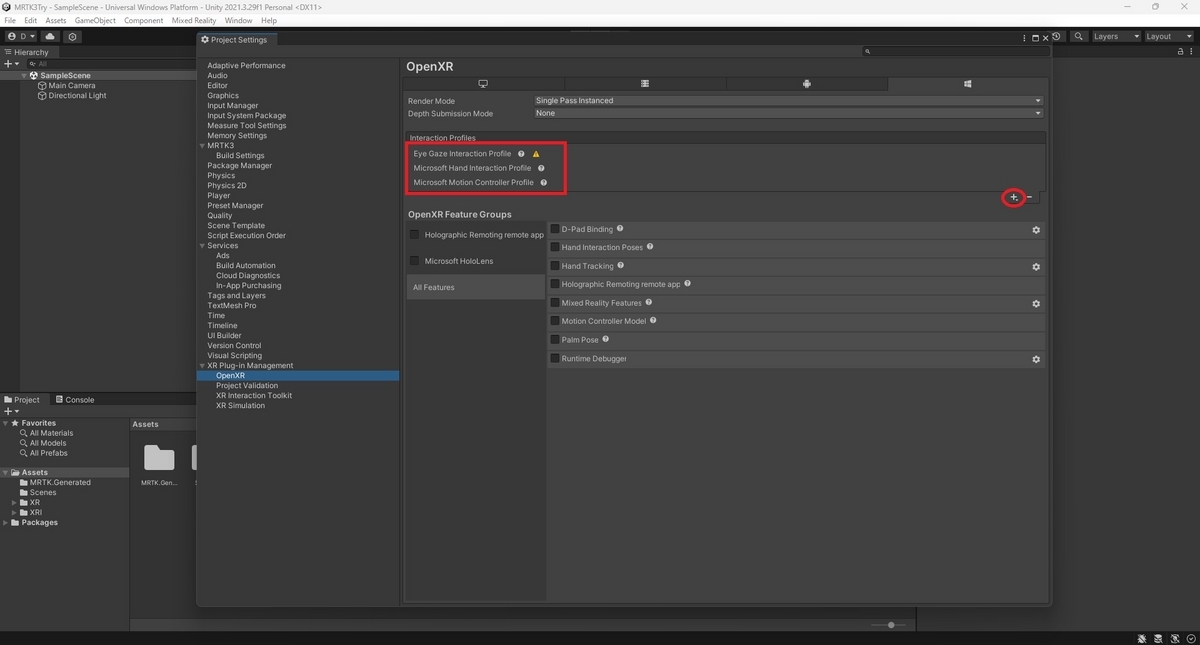Select the MRTK.Generated folder thumbnail

[x=159, y=458]
